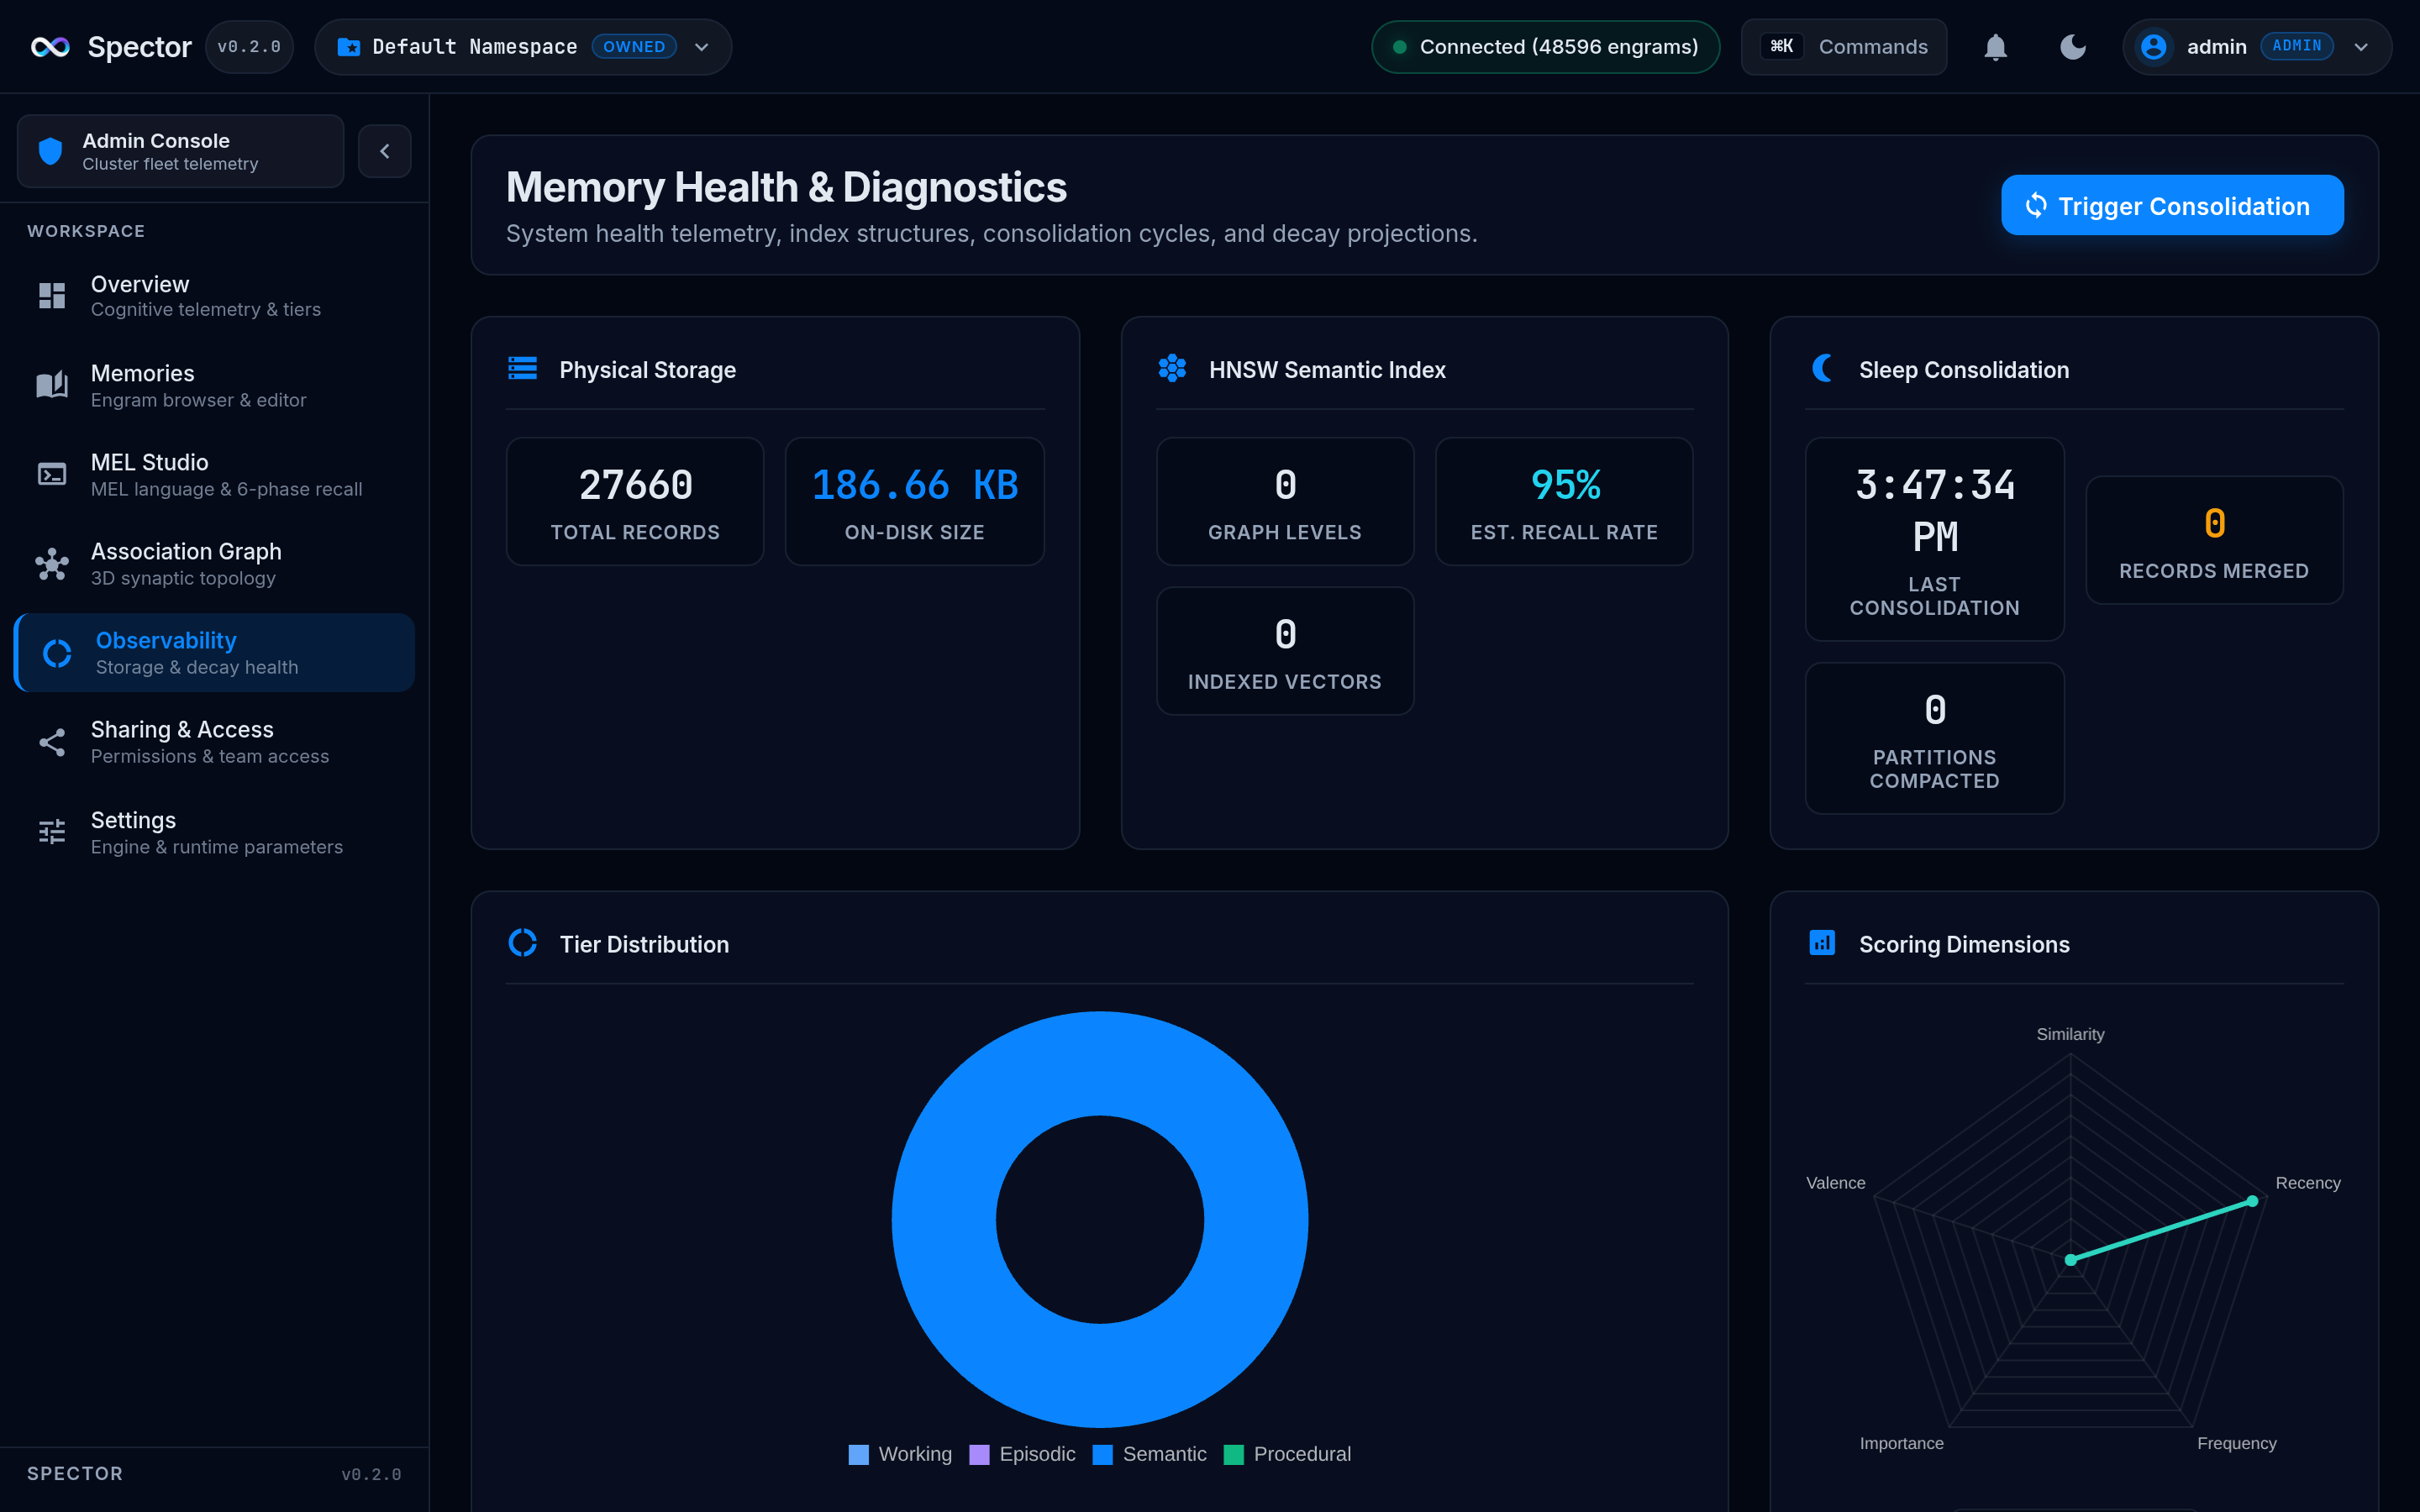Open MEL Studio from the sidebar
2420x1512 pixels.
coord(214,474)
